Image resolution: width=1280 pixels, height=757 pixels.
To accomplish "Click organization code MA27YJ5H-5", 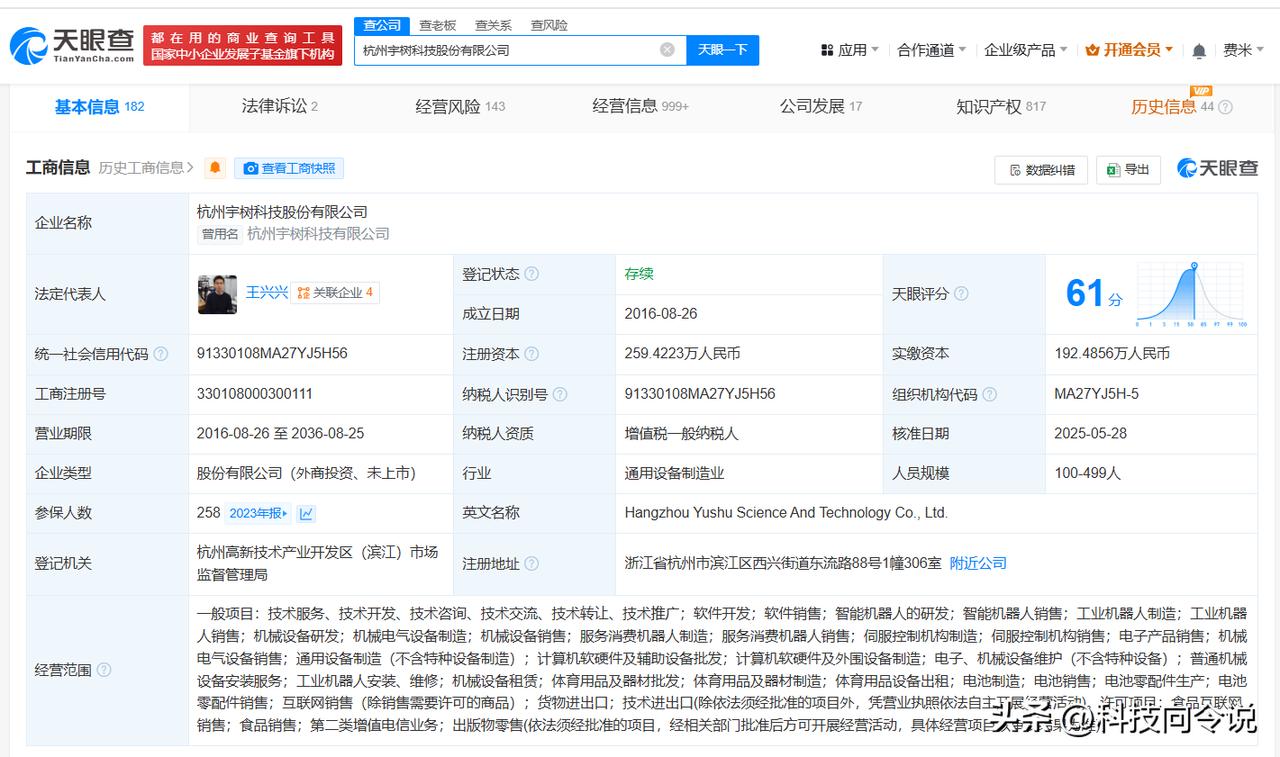I will click(x=1096, y=394).
